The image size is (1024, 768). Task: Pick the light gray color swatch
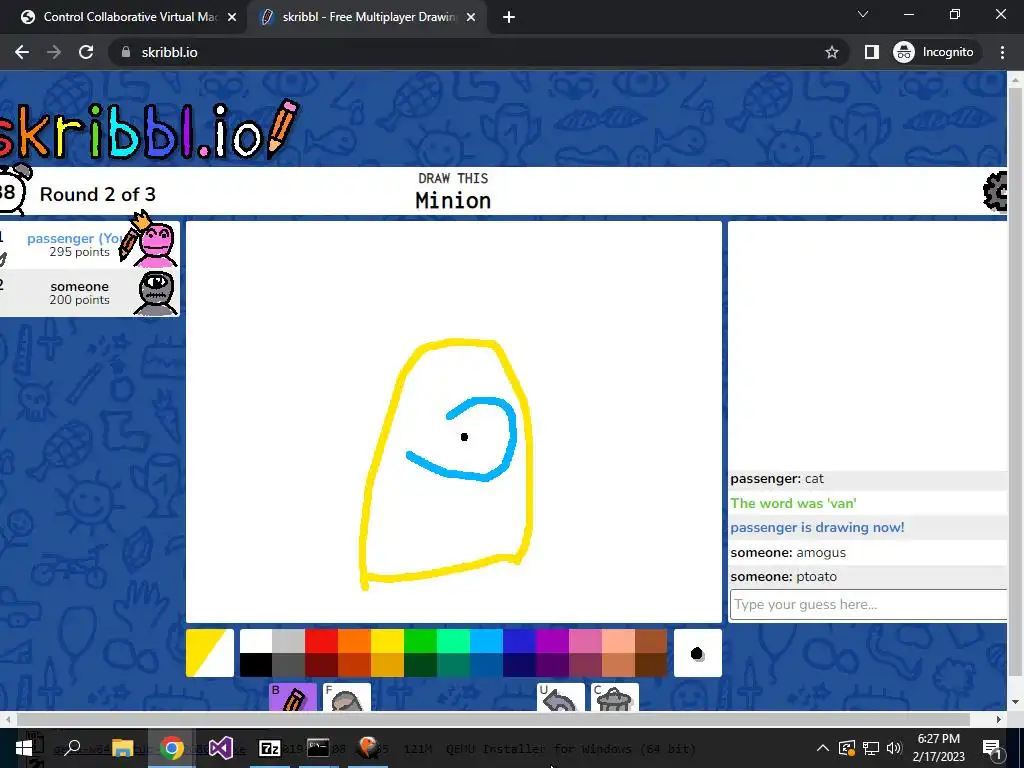coord(289,641)
